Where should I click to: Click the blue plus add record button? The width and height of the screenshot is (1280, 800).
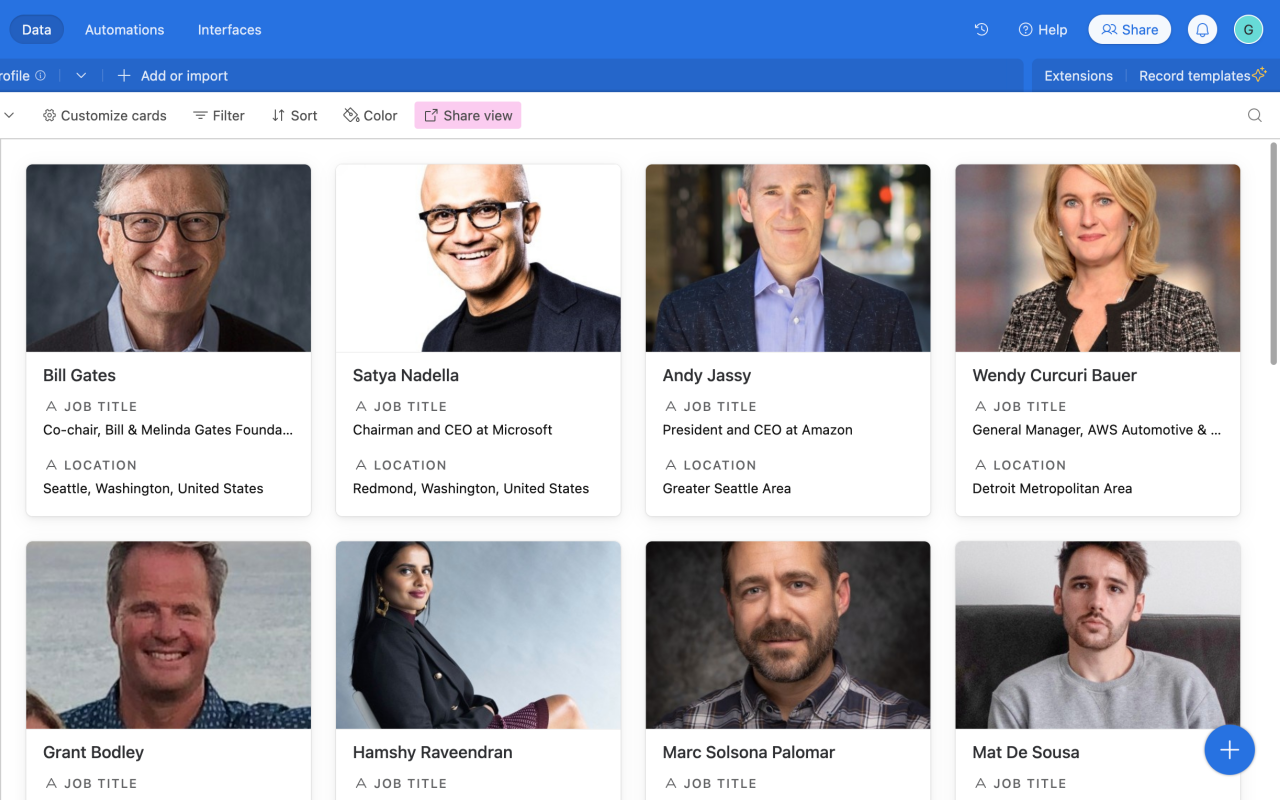coord(1229,750)
